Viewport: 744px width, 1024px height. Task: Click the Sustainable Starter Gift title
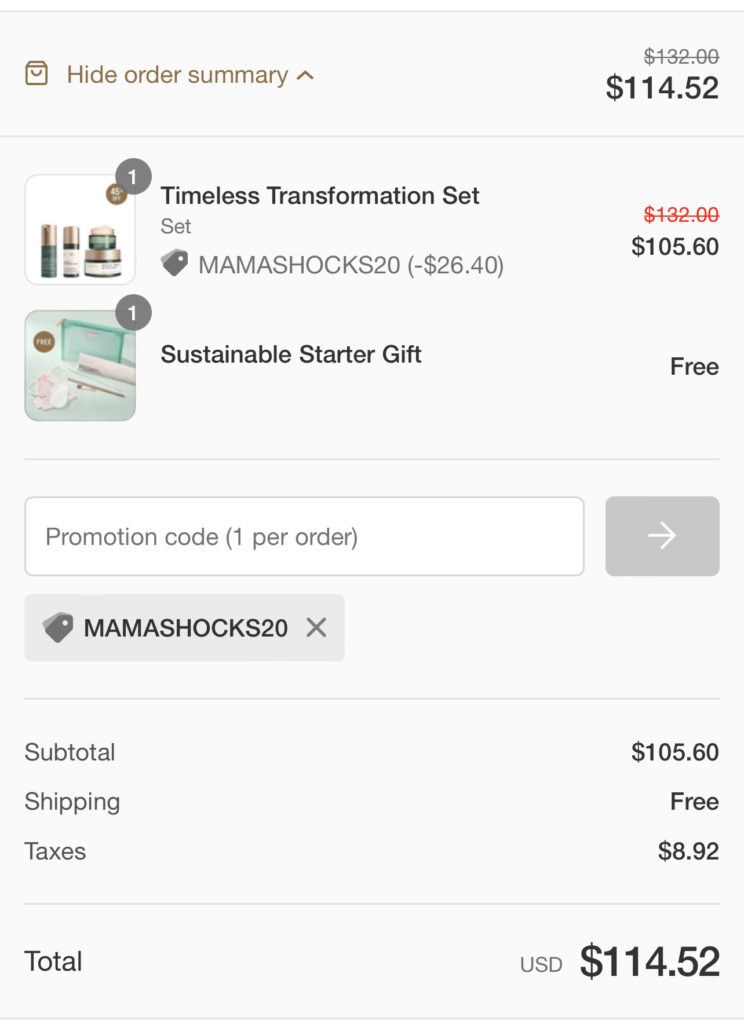[x=291, y=354]
